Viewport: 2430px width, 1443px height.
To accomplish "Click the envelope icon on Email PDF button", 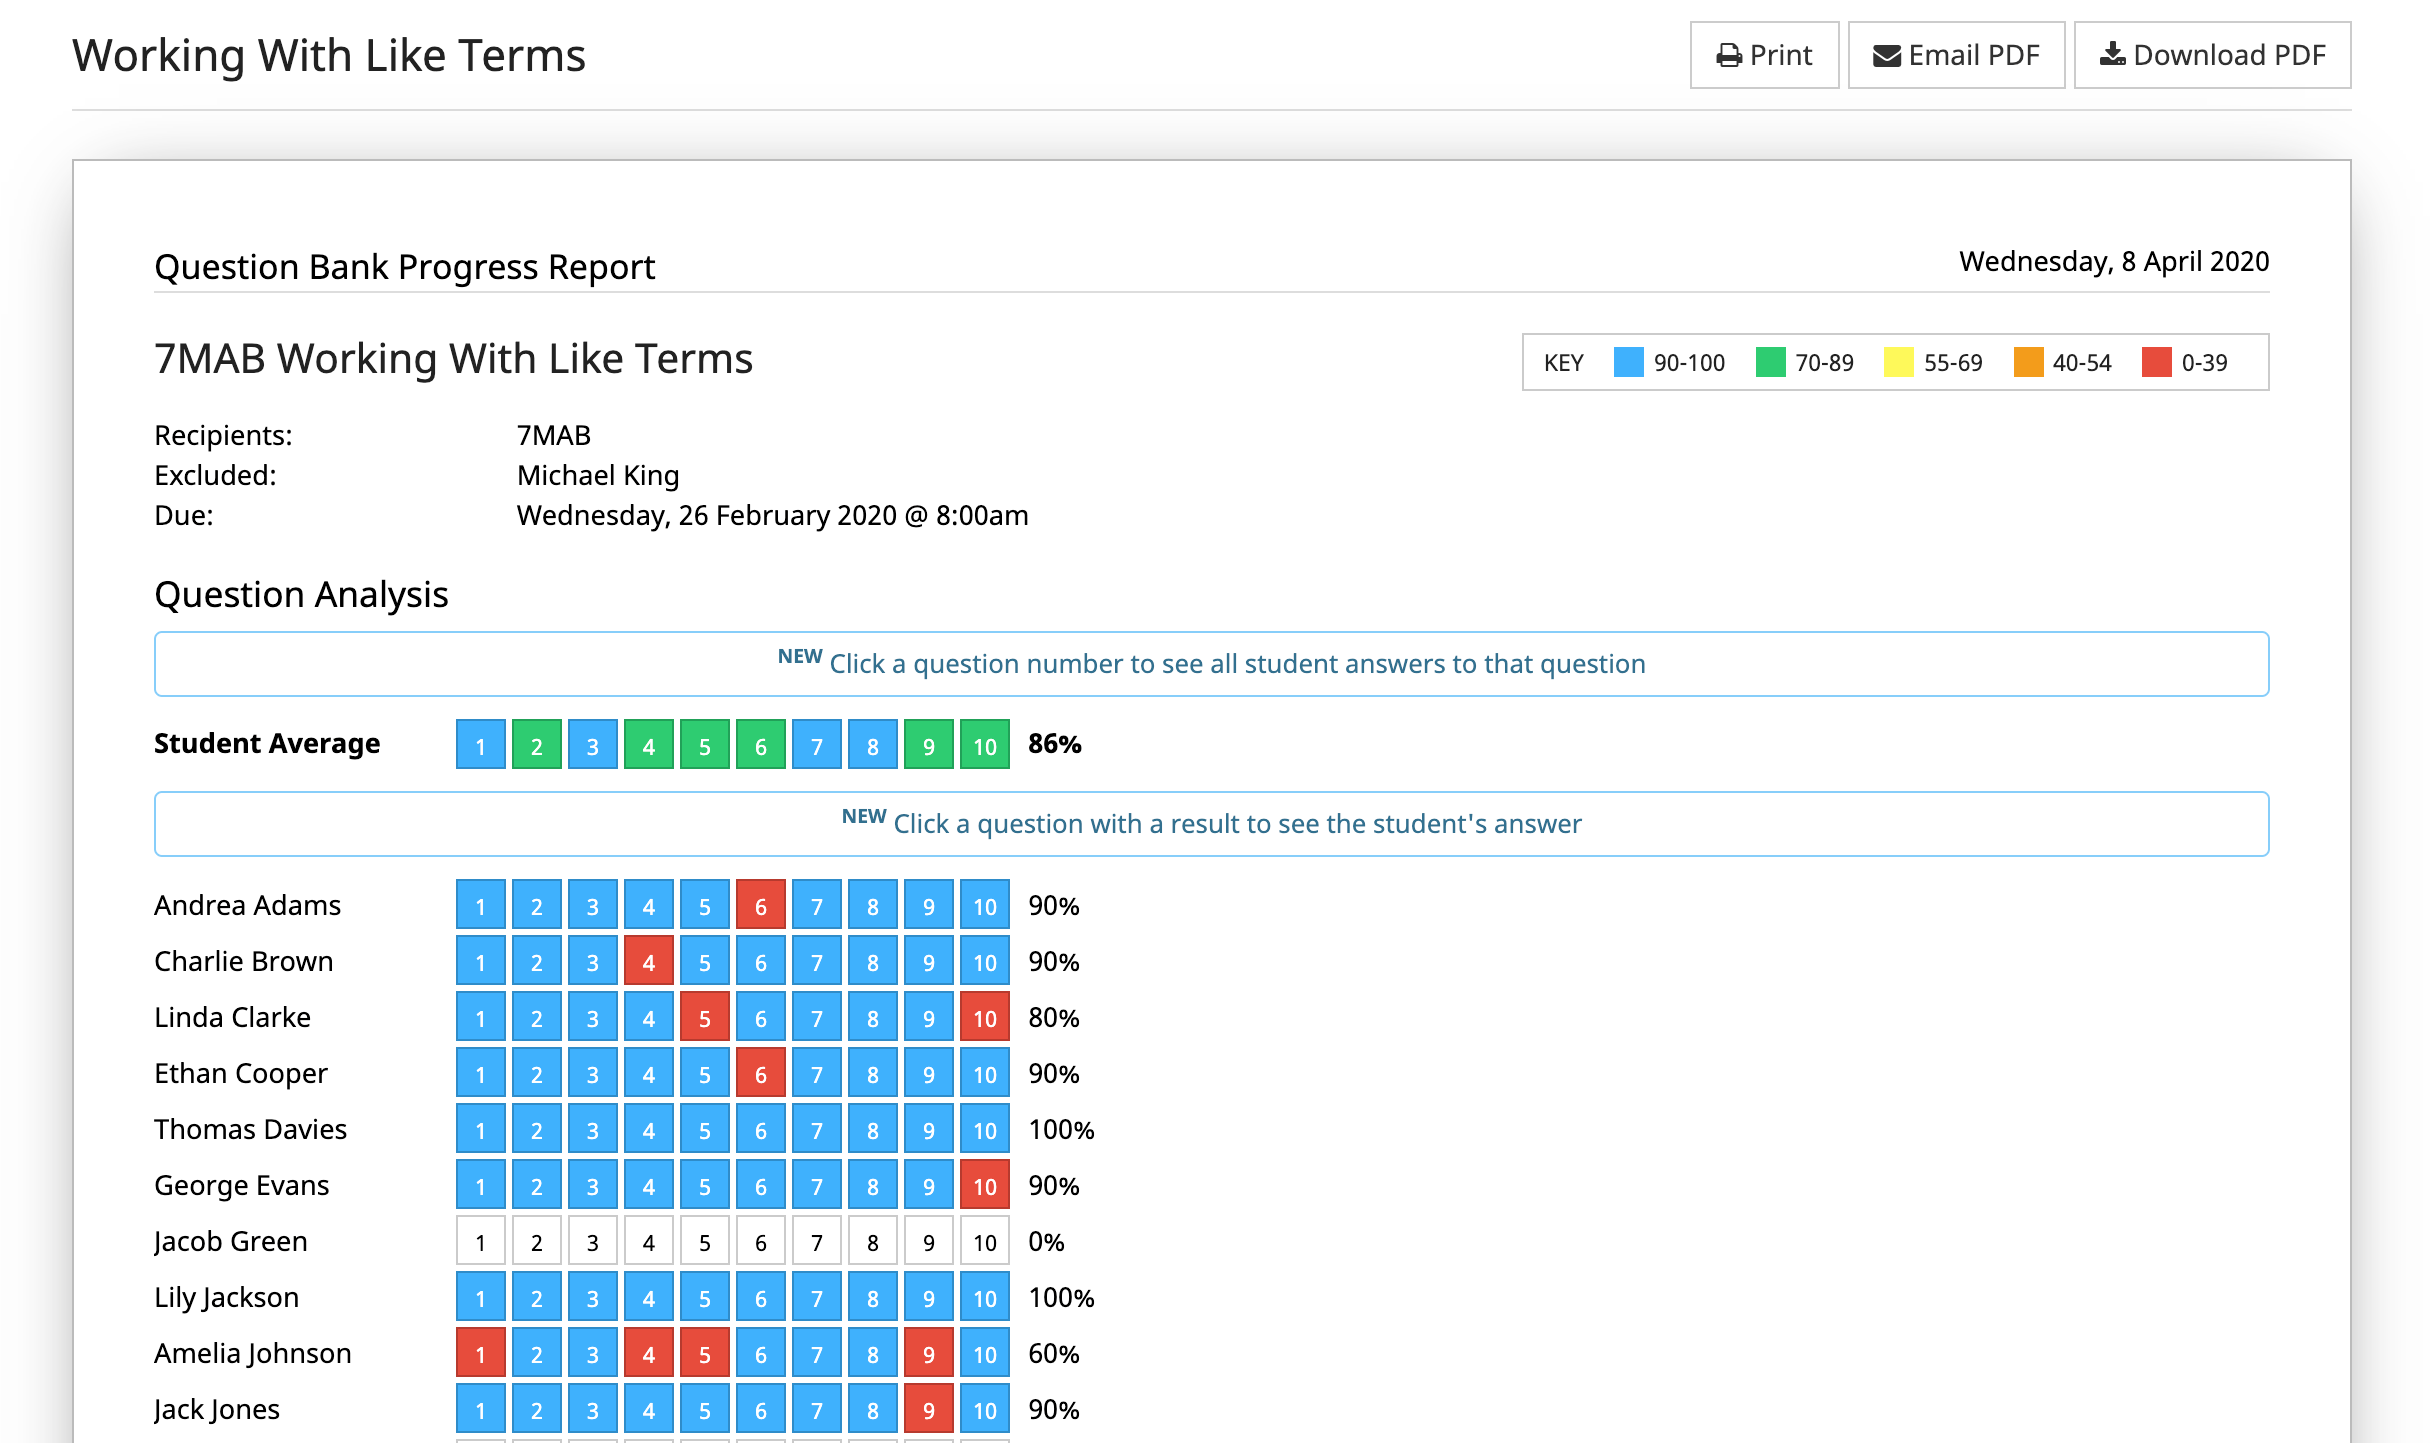I will (1886, 55).
